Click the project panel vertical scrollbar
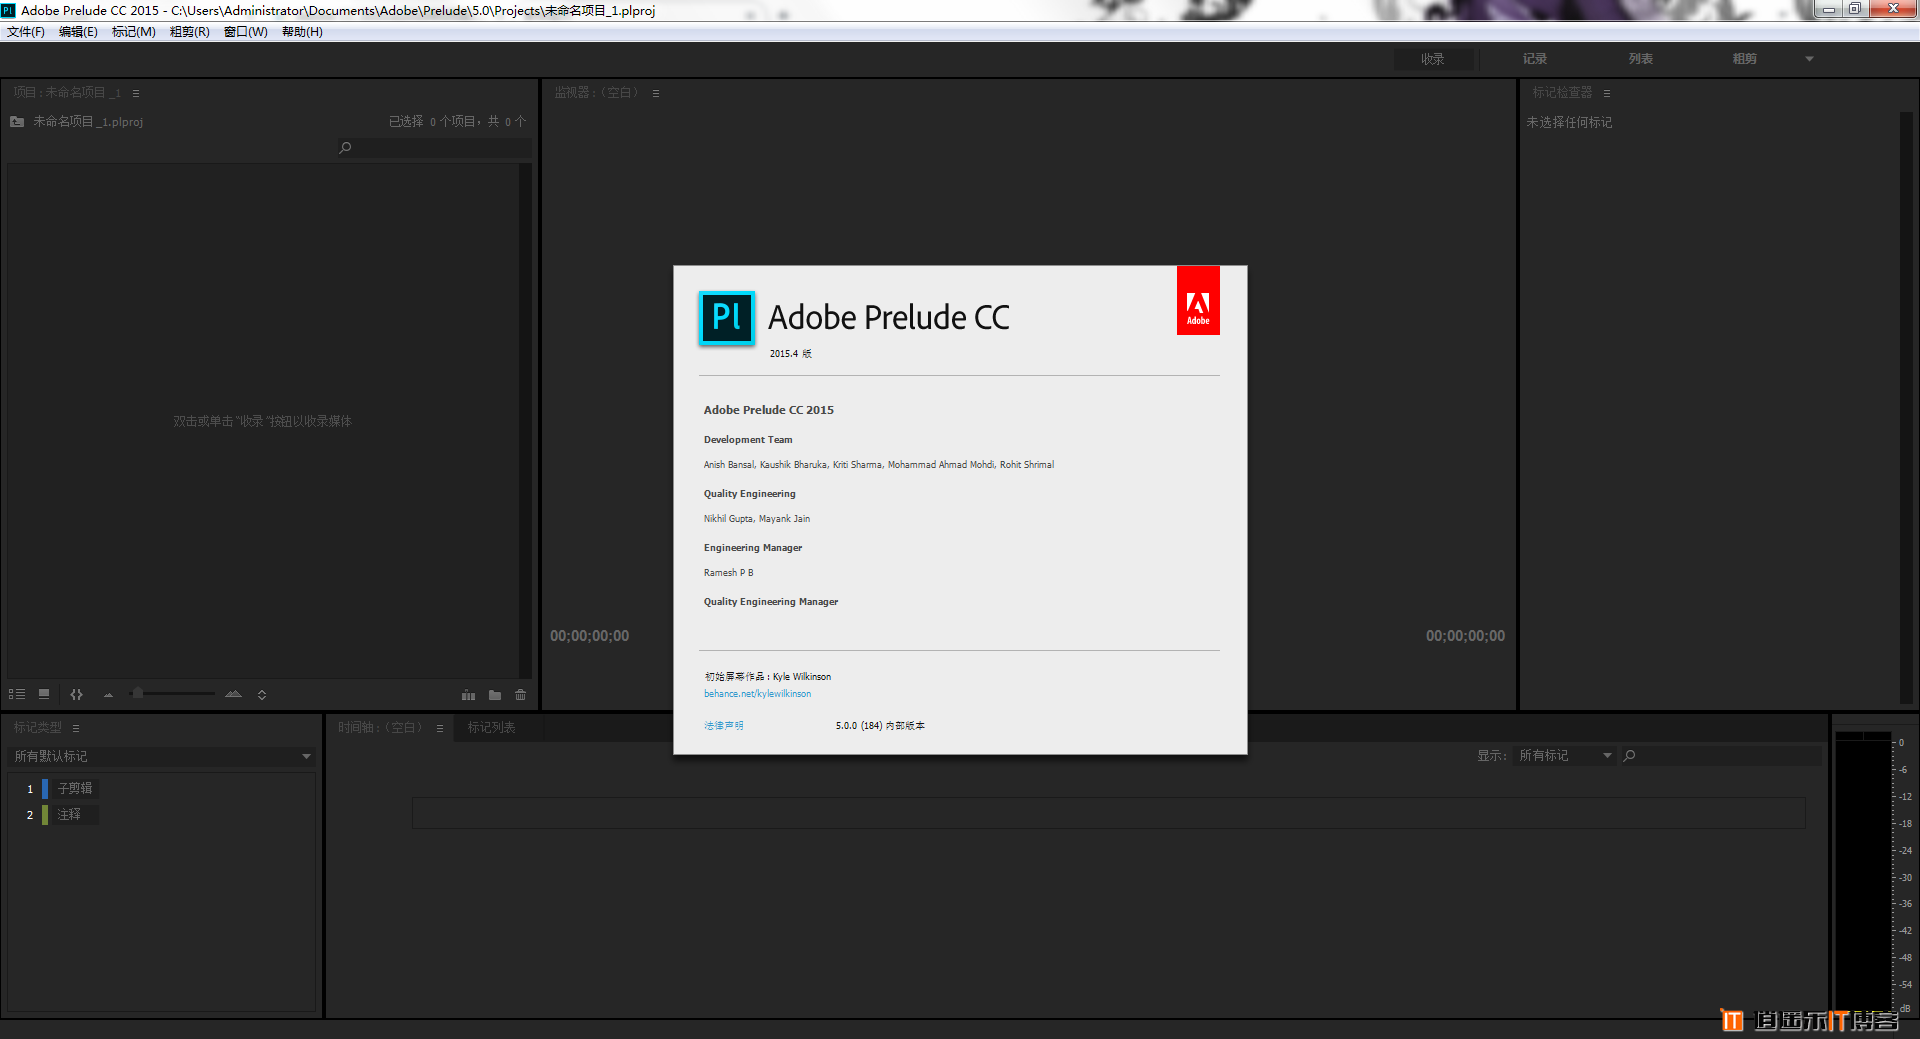The image size is (1920, 1039). click(526, 421)
